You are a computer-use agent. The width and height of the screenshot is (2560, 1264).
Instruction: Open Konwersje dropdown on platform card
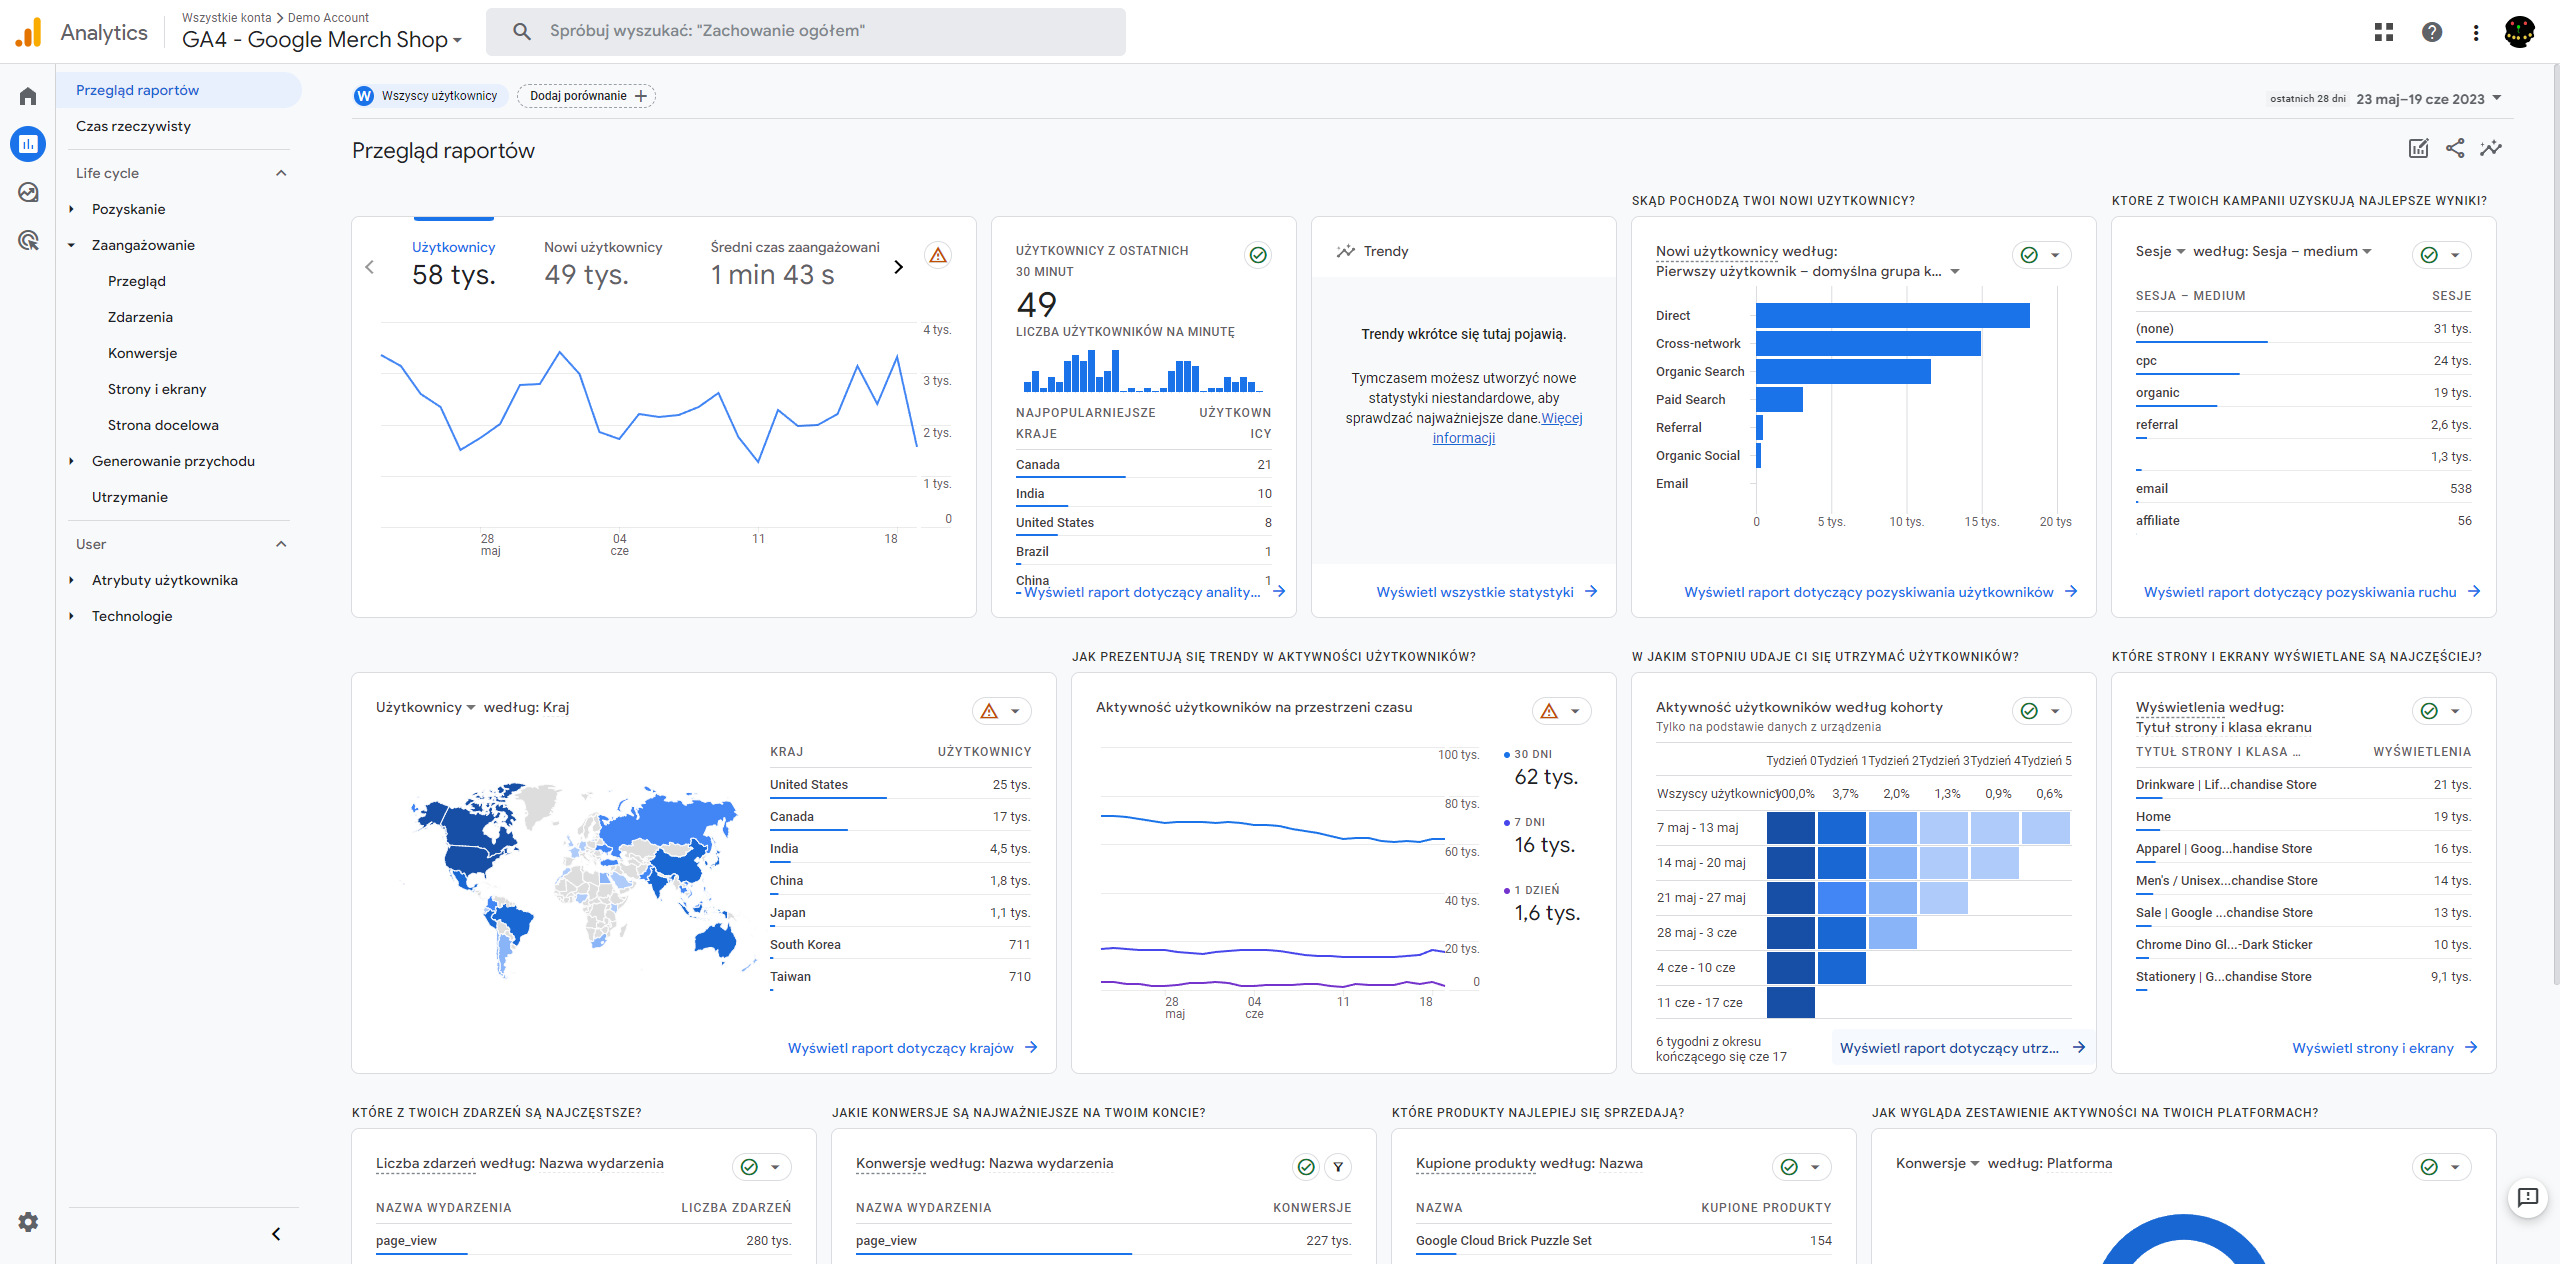pos(1938,1163)
